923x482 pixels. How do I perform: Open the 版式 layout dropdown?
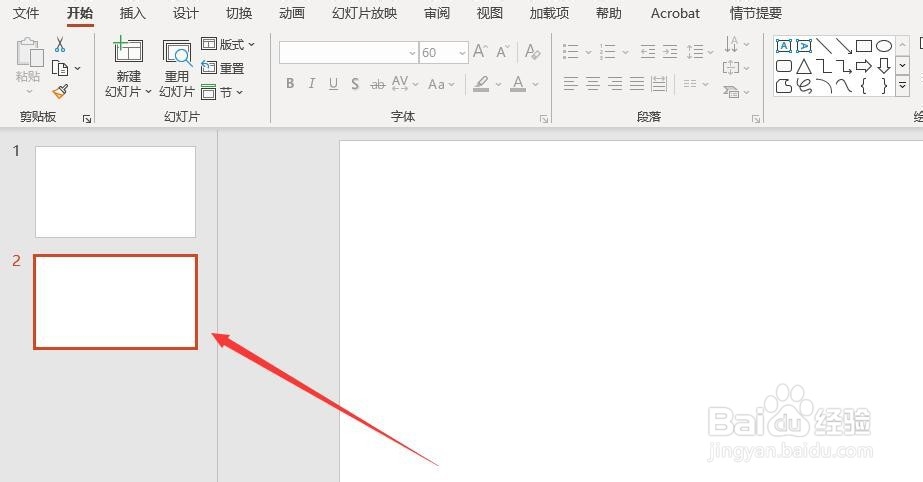tap(228, 44)
